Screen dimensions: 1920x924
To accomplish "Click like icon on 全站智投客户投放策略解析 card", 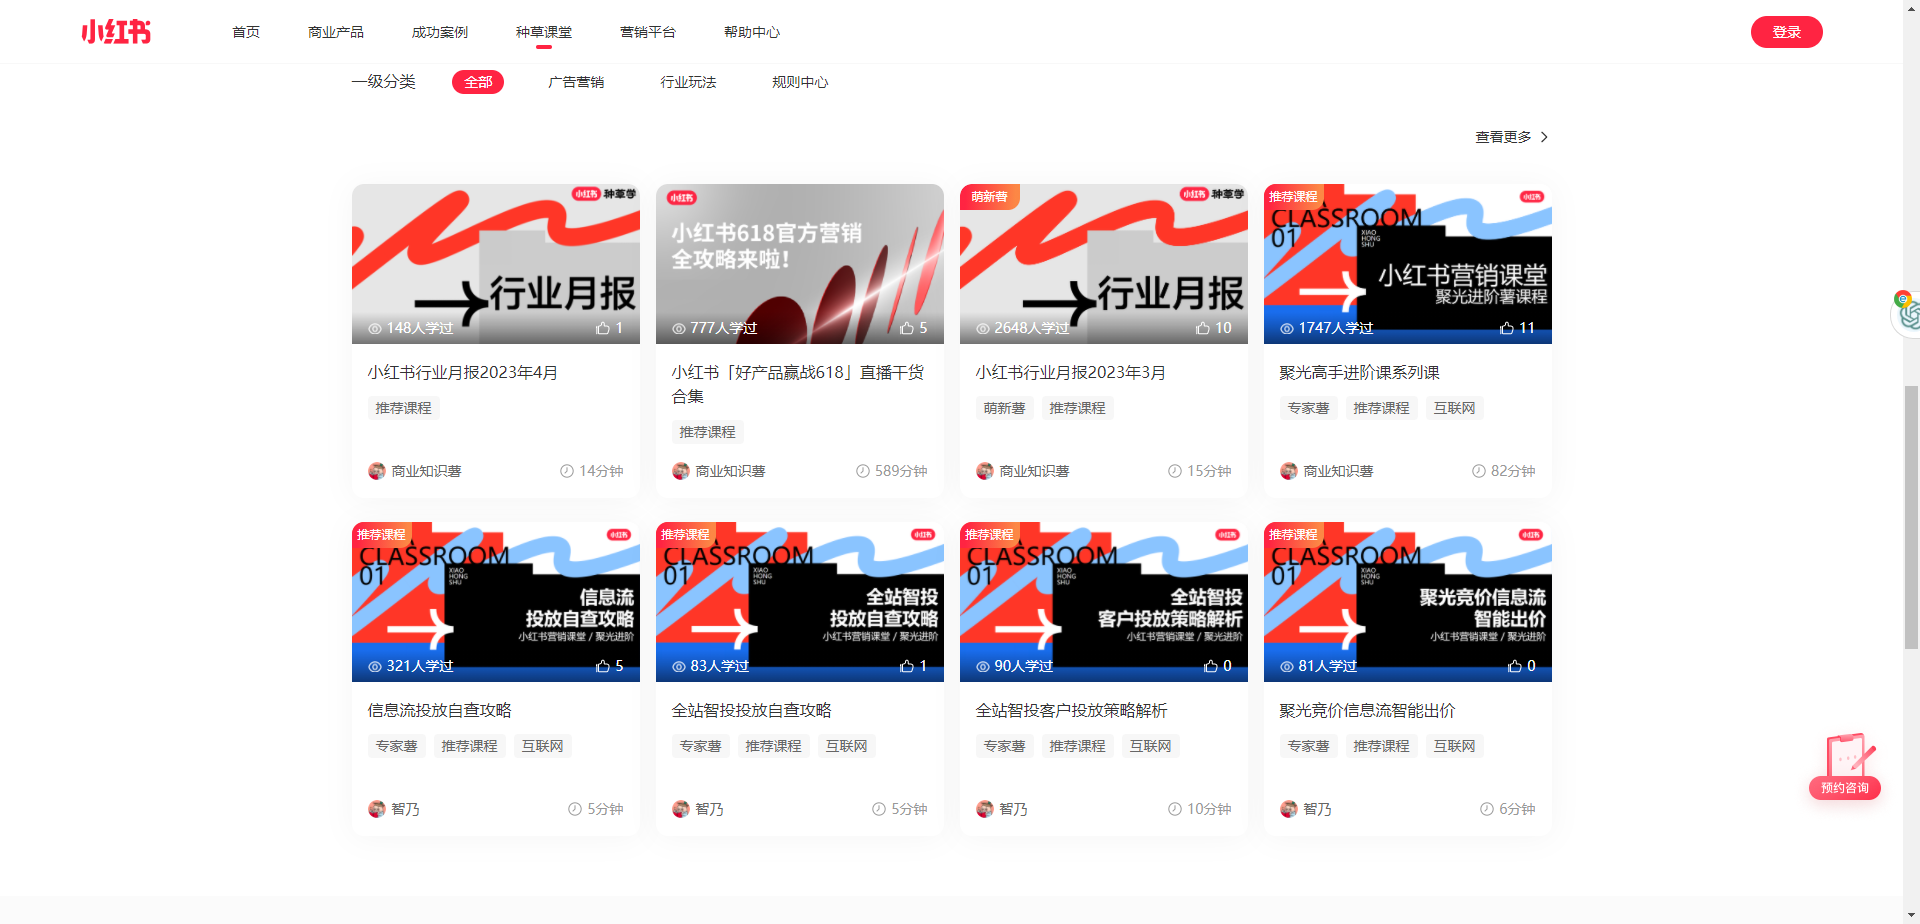I will point(1211,666).
